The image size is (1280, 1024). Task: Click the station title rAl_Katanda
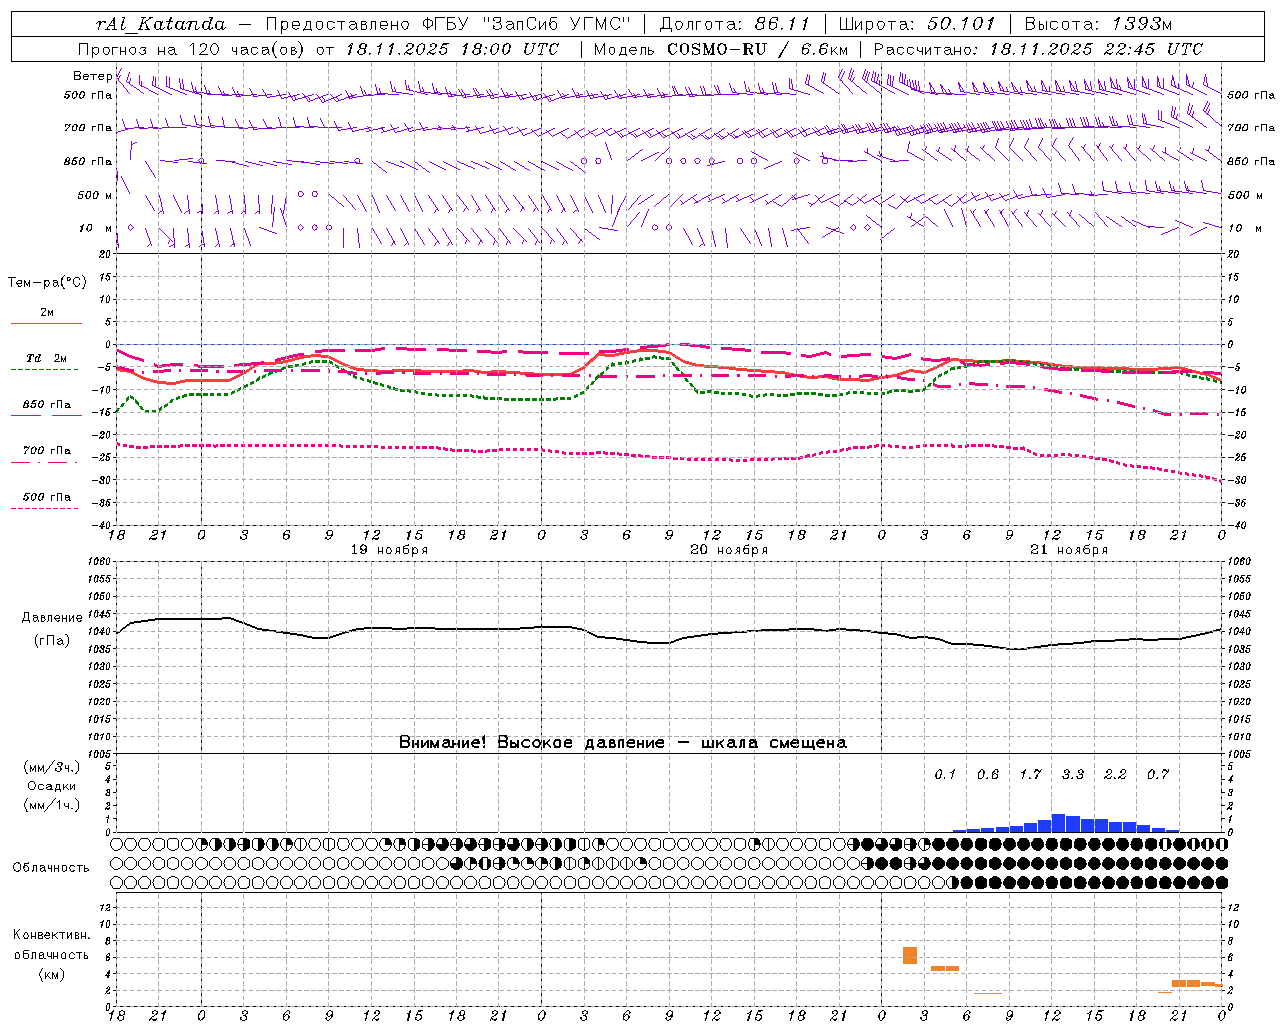pos(162,24)
